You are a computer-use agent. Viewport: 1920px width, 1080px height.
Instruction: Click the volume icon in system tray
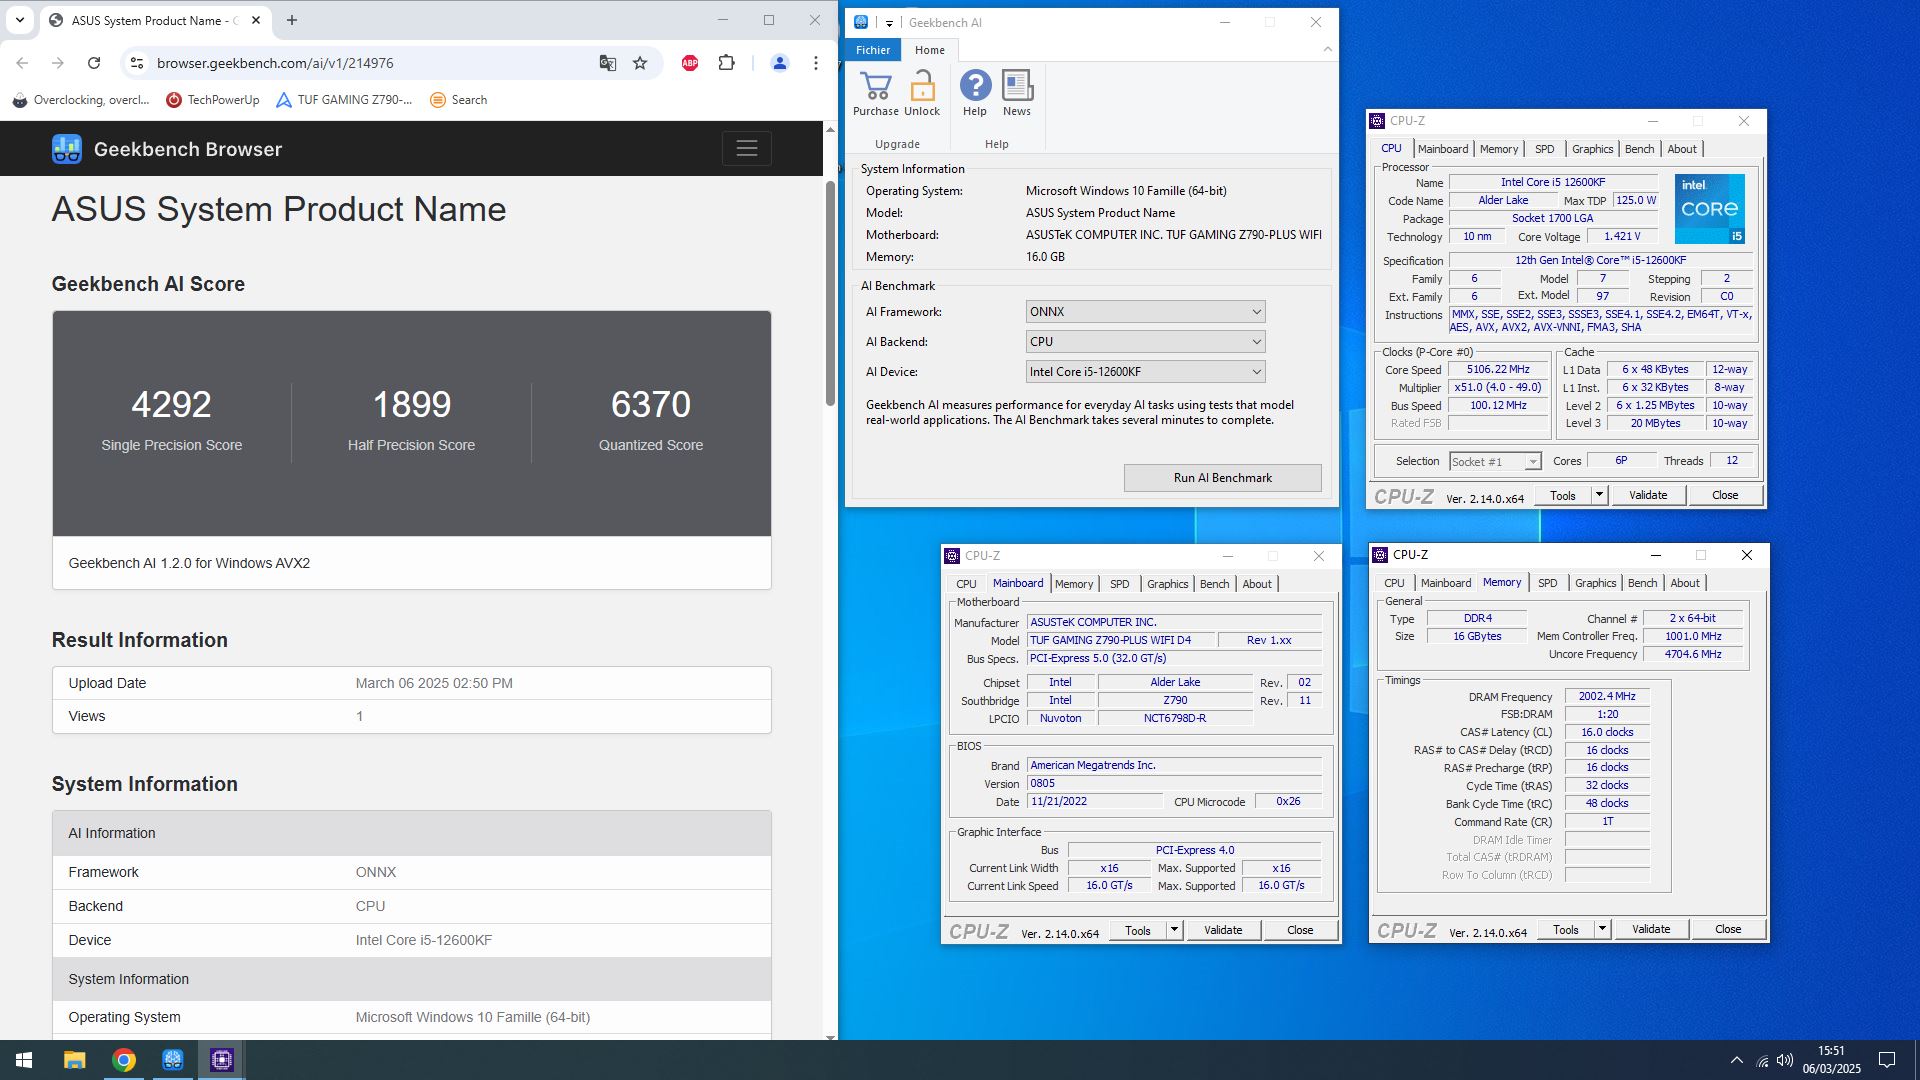1785,1060
